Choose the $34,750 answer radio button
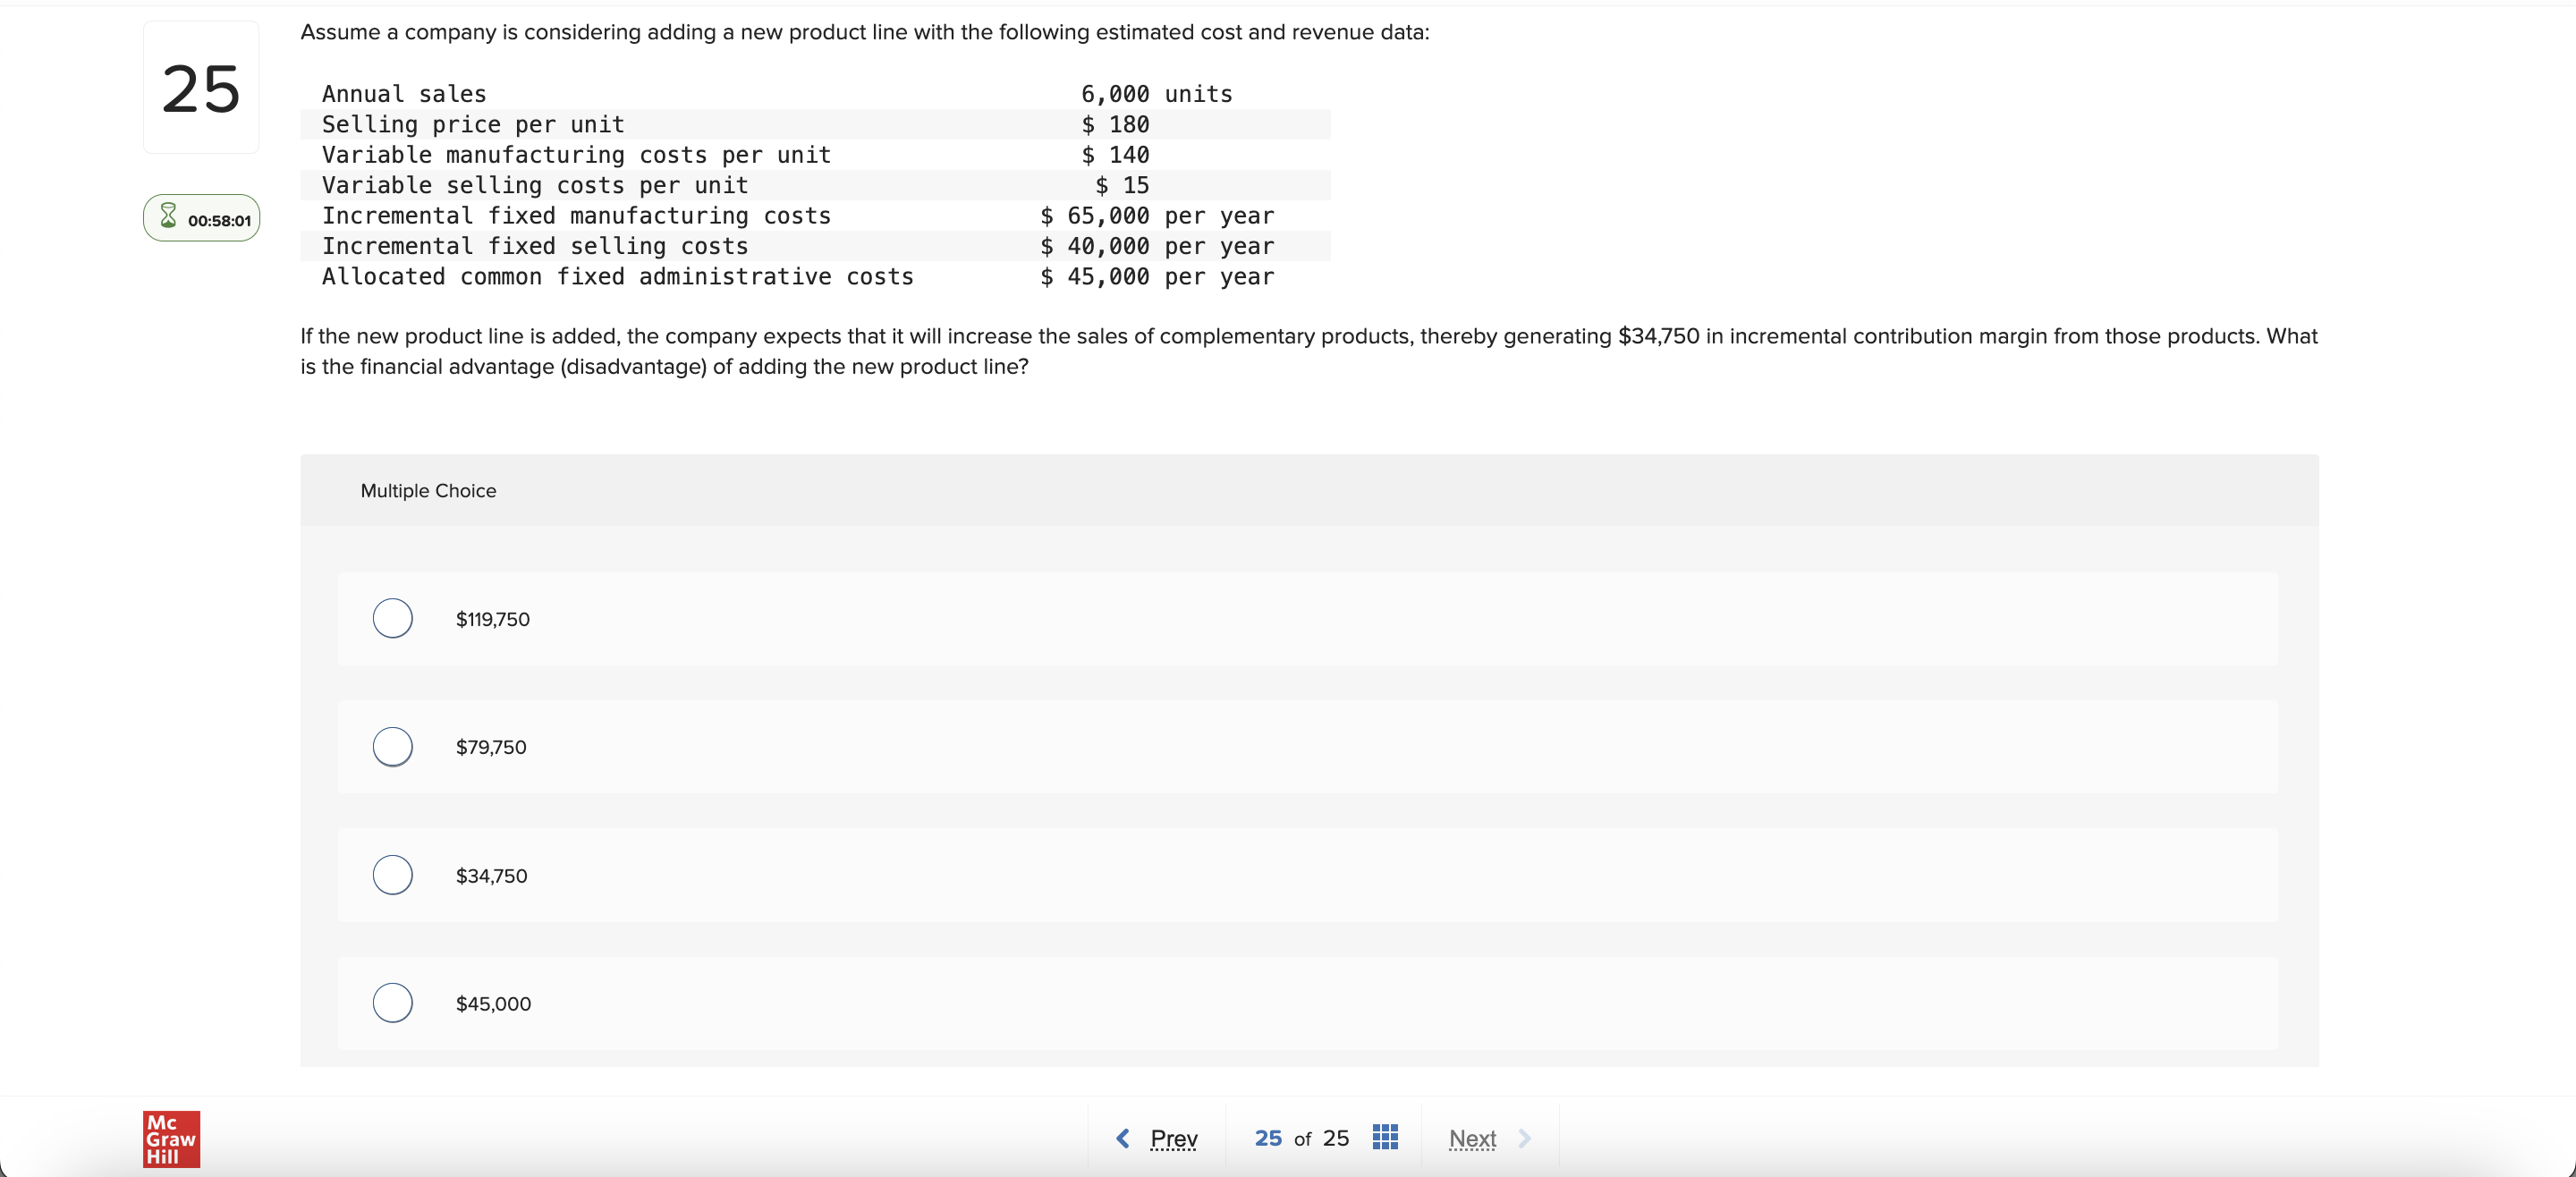The height and width of the screenshot is (1177, 2576). (392, 875)
